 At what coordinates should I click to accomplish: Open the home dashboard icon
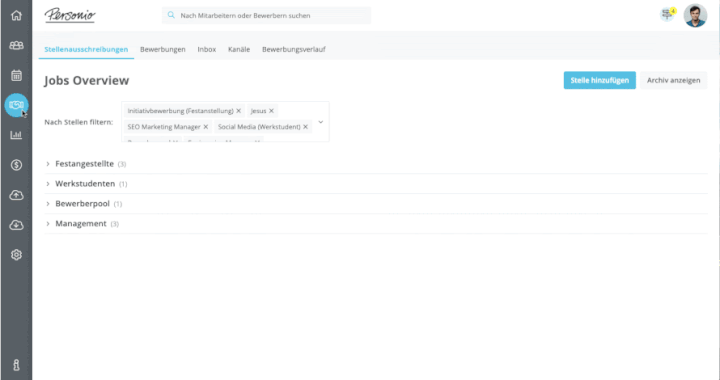click(x=16, y=16)
